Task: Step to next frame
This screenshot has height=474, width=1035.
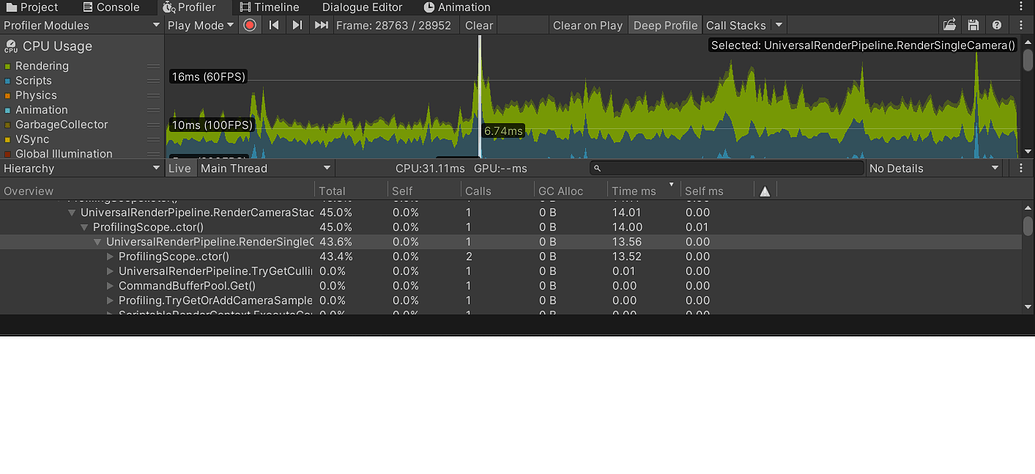Action: [297, 25]
